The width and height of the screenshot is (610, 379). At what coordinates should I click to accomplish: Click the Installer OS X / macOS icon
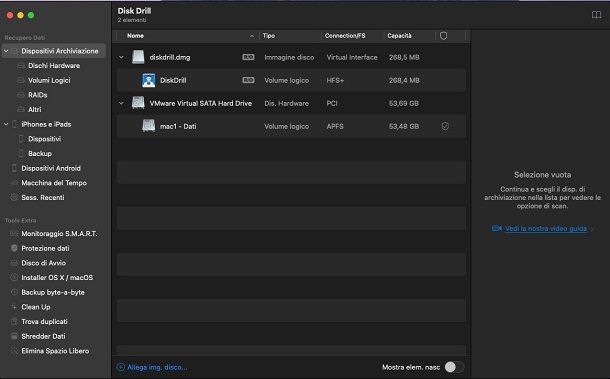pyautogui.click(x=14, y=278)
